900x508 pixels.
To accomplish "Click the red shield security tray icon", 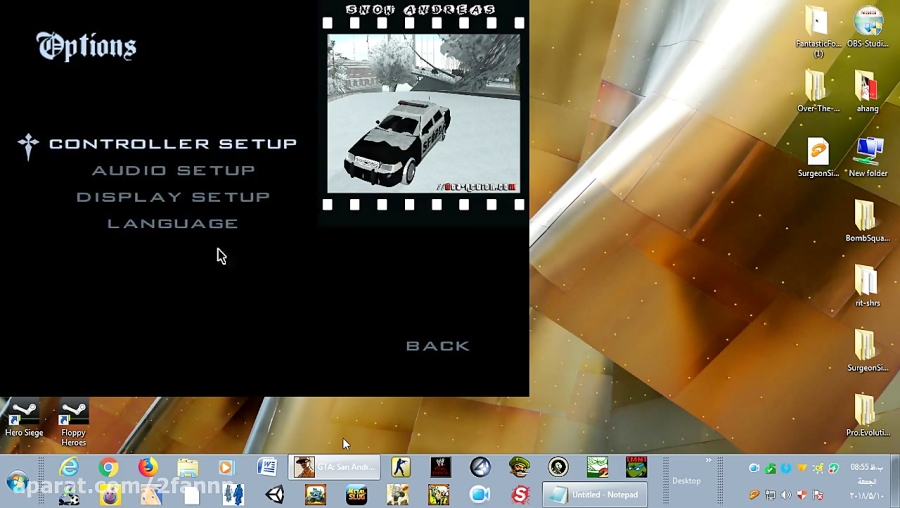I will (802, 495).
